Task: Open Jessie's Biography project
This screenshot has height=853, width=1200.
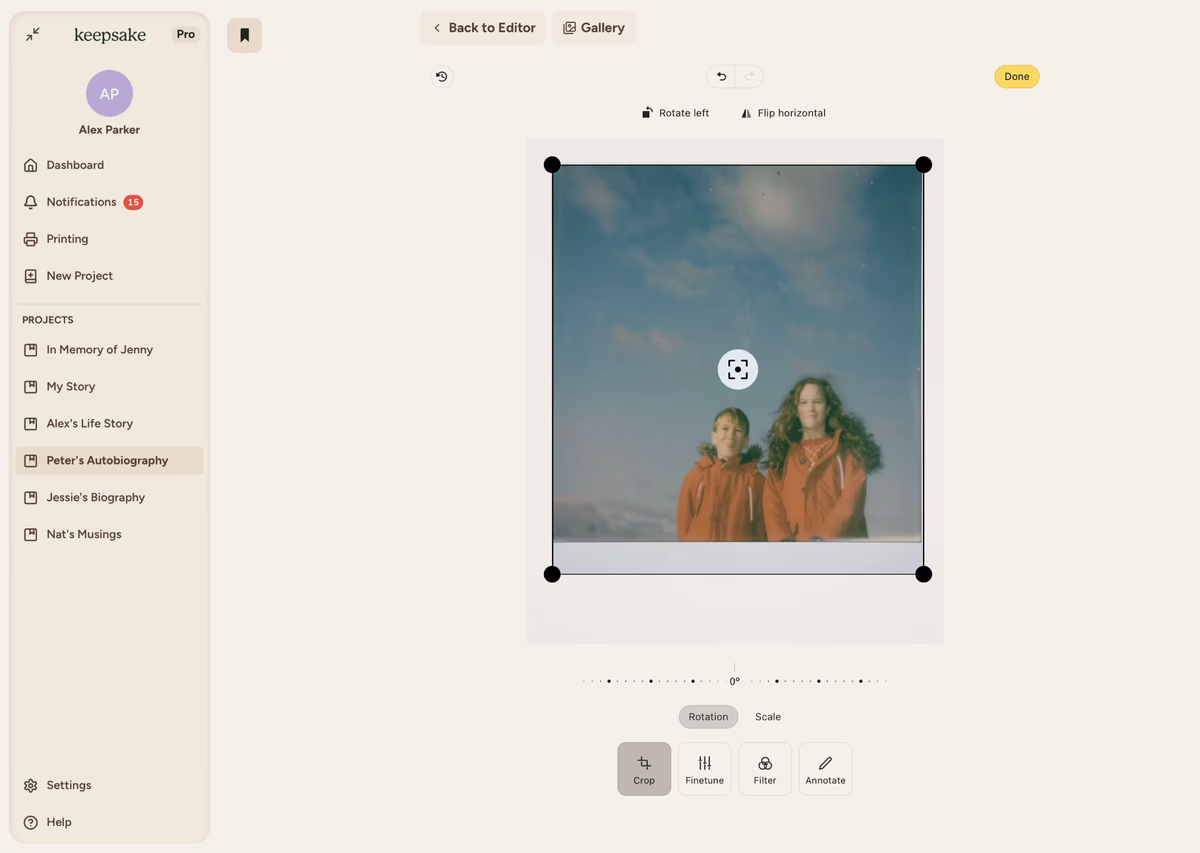Action: (95, 497)
